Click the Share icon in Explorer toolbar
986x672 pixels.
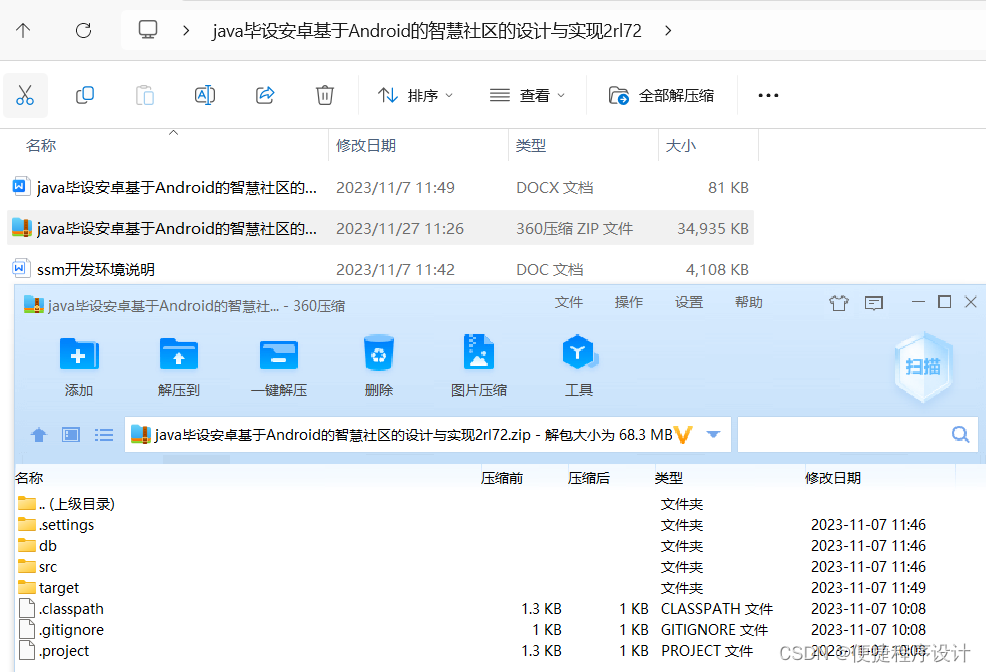(264, 94)
